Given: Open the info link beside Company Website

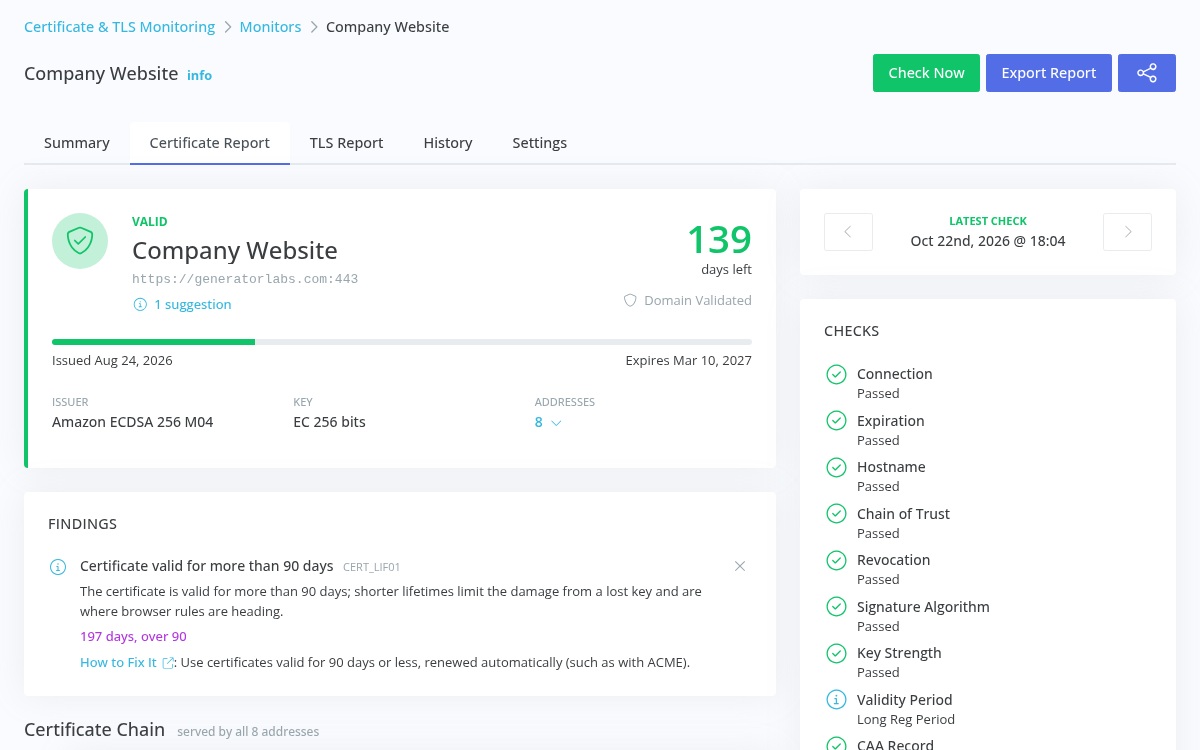Looking at the screenshot, I should [x=199, y=75].
